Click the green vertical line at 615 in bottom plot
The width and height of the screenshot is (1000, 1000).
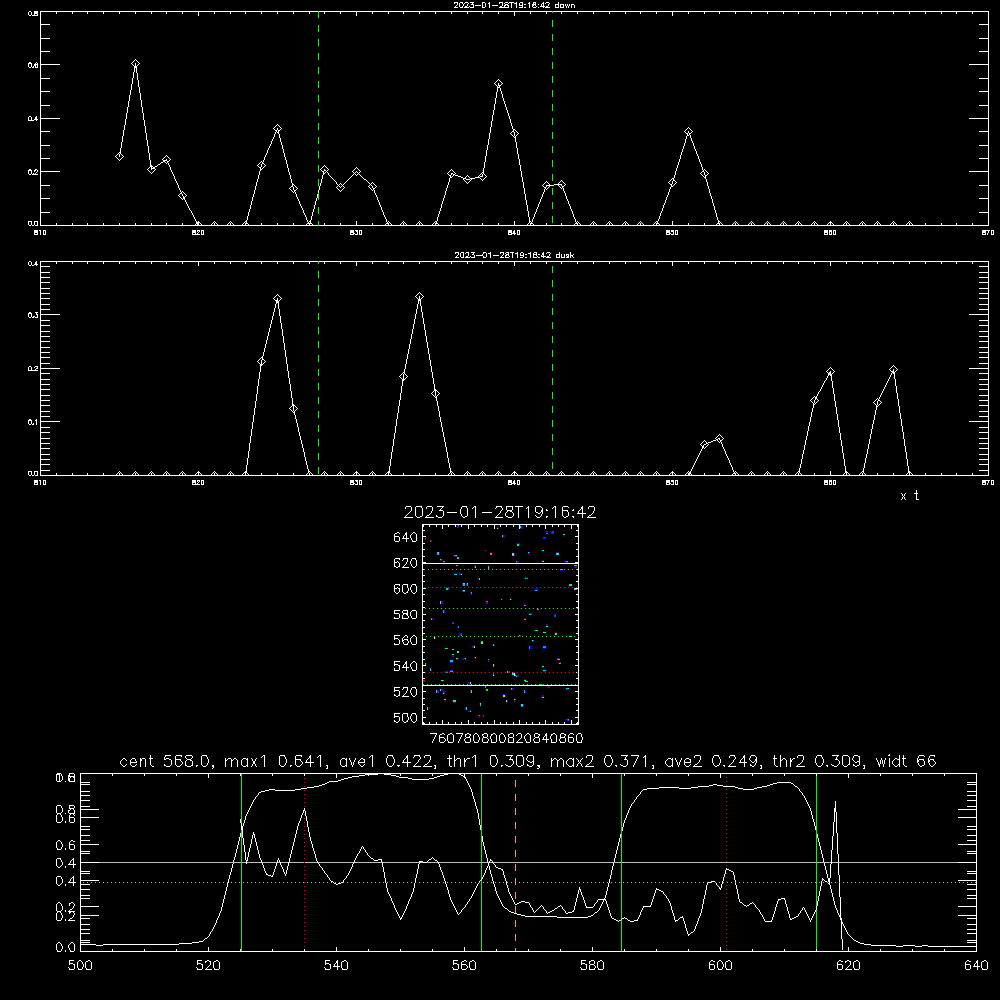click(x=816, y=861)
